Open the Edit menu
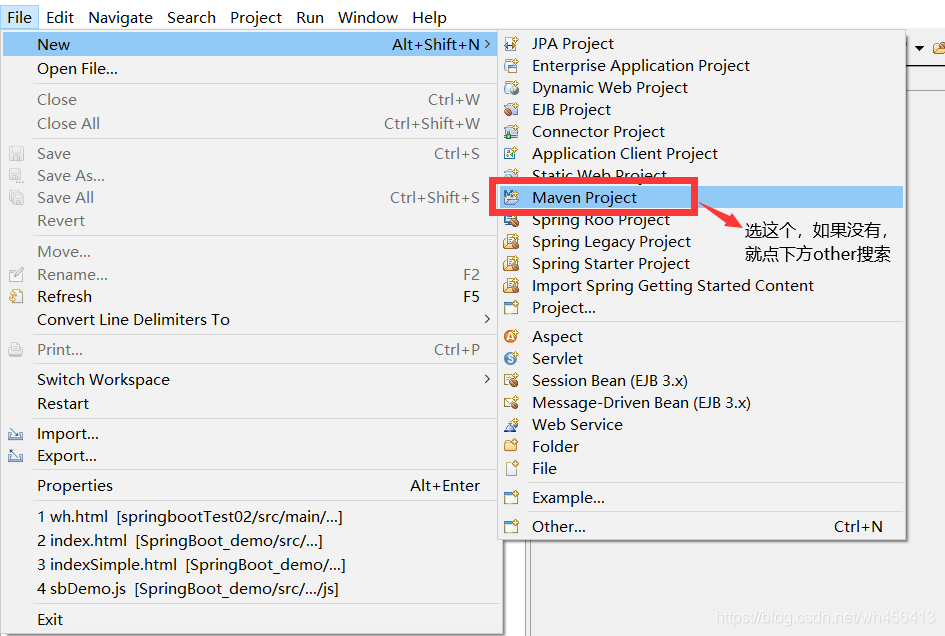 [60, 17]
